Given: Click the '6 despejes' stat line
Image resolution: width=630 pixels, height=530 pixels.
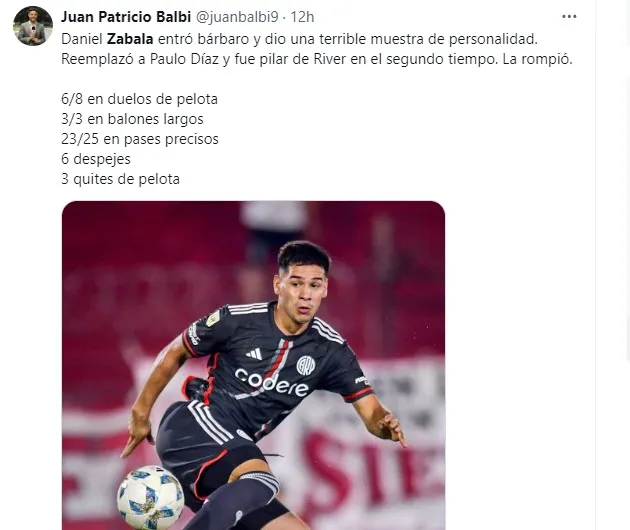Looking at the screenshot, I should click(96, 159).
